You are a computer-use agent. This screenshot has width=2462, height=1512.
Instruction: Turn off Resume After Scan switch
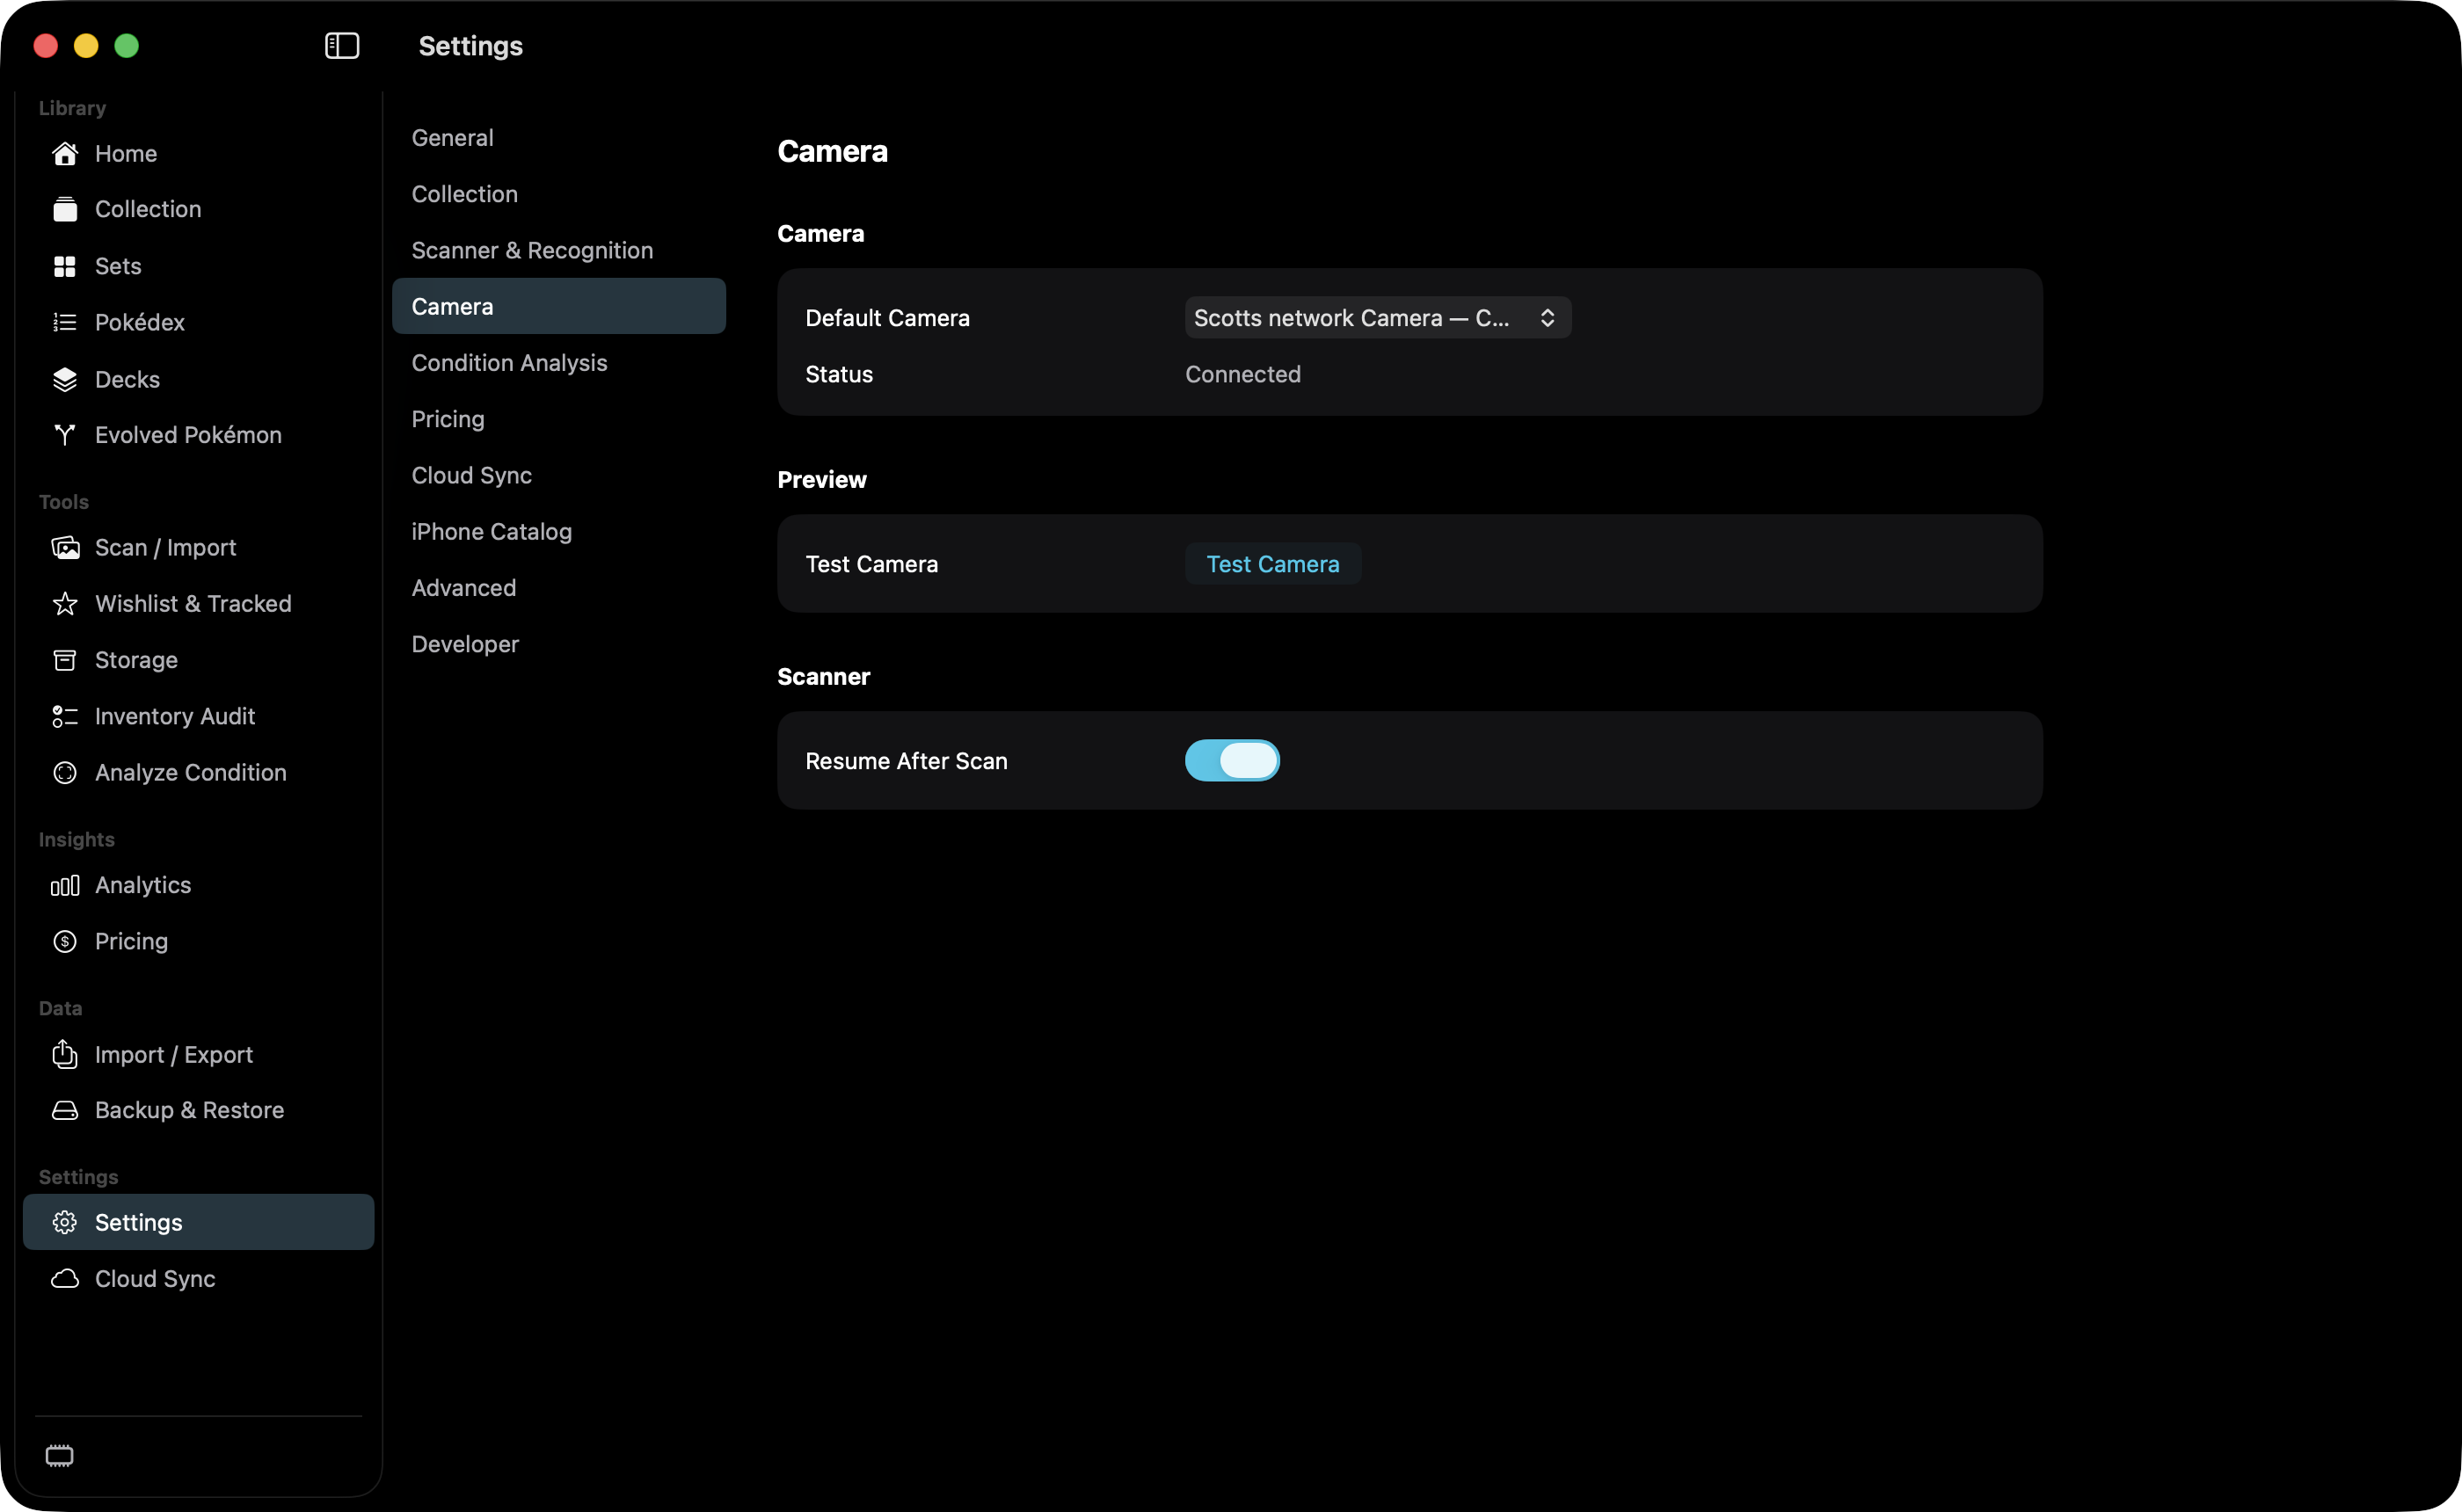click(x=1232, y=761)
